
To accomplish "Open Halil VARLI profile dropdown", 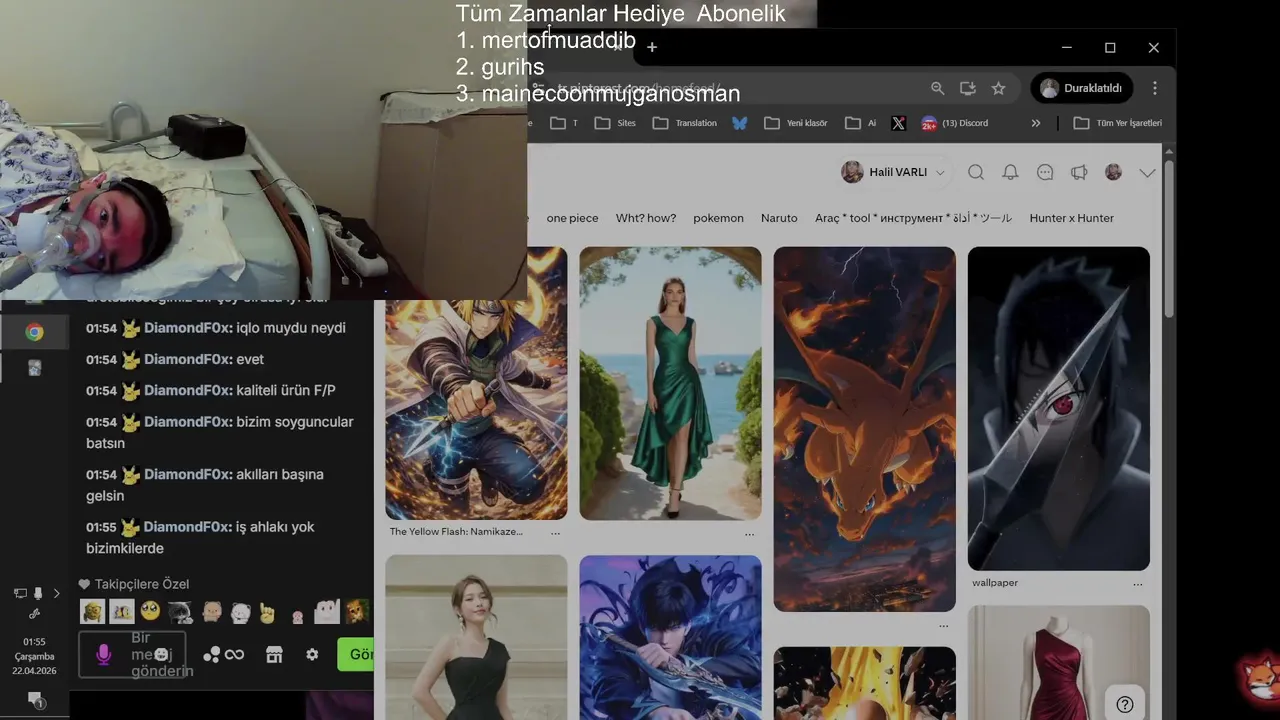I will click(x=893, y=172).
